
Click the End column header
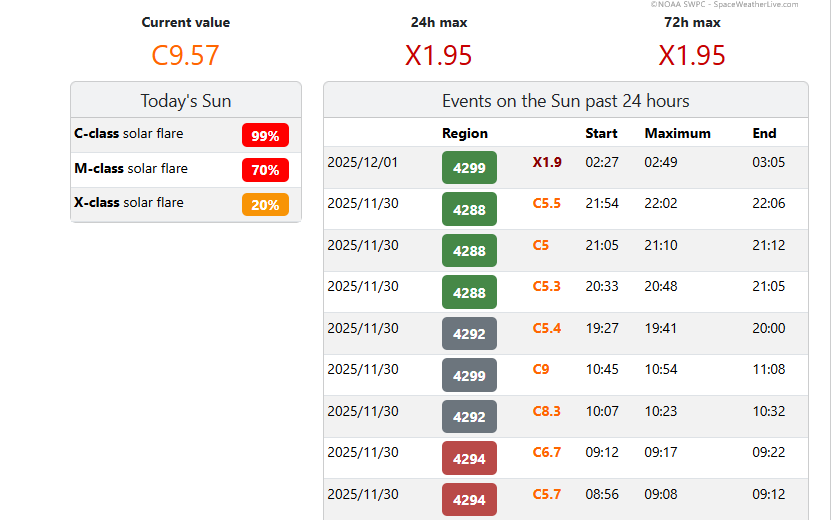(x=764, y=133)
